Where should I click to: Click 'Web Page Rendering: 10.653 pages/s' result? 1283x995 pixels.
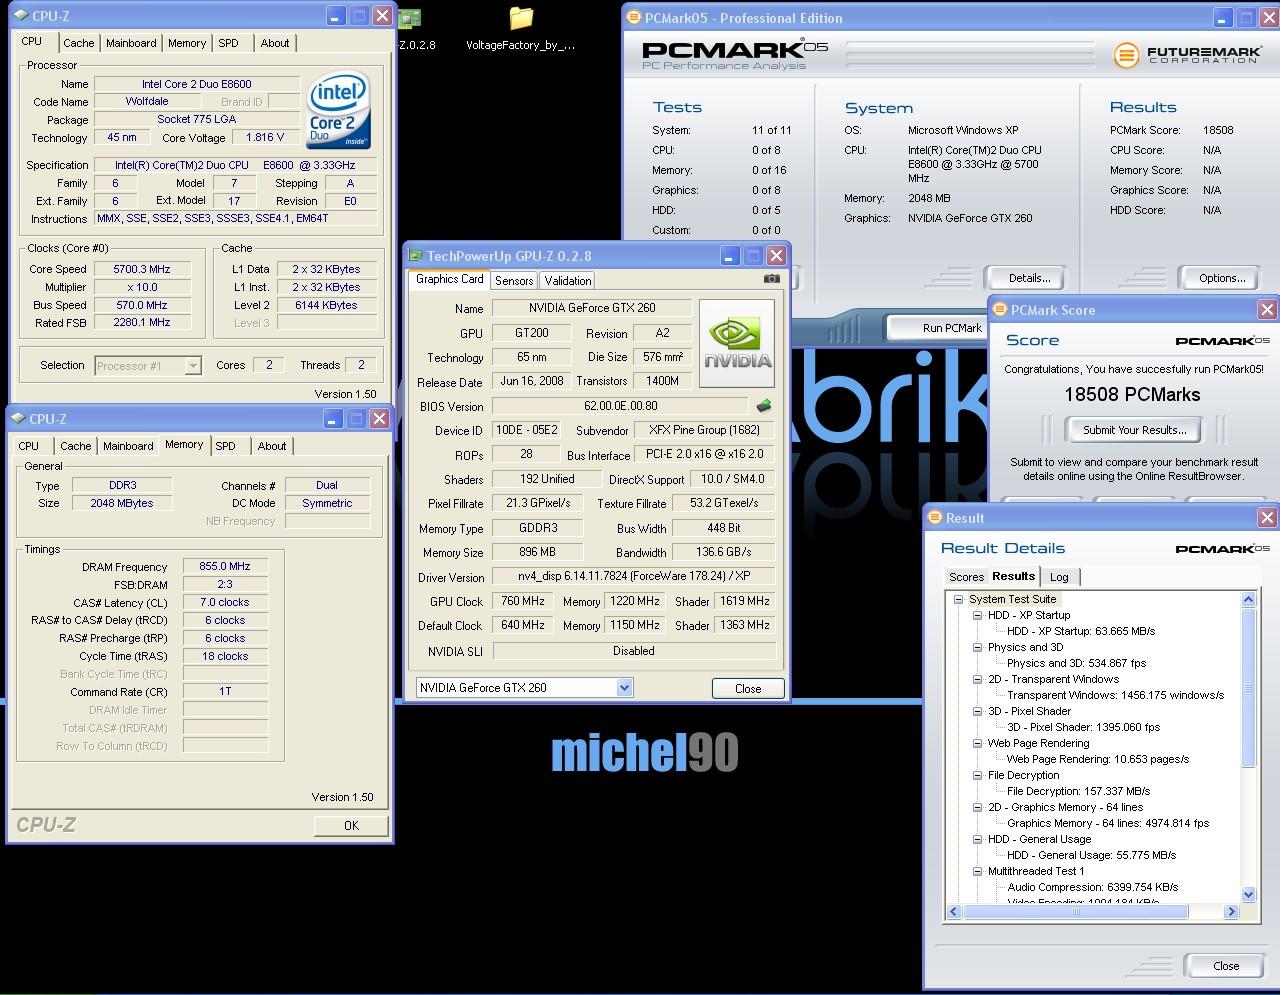1097,759
